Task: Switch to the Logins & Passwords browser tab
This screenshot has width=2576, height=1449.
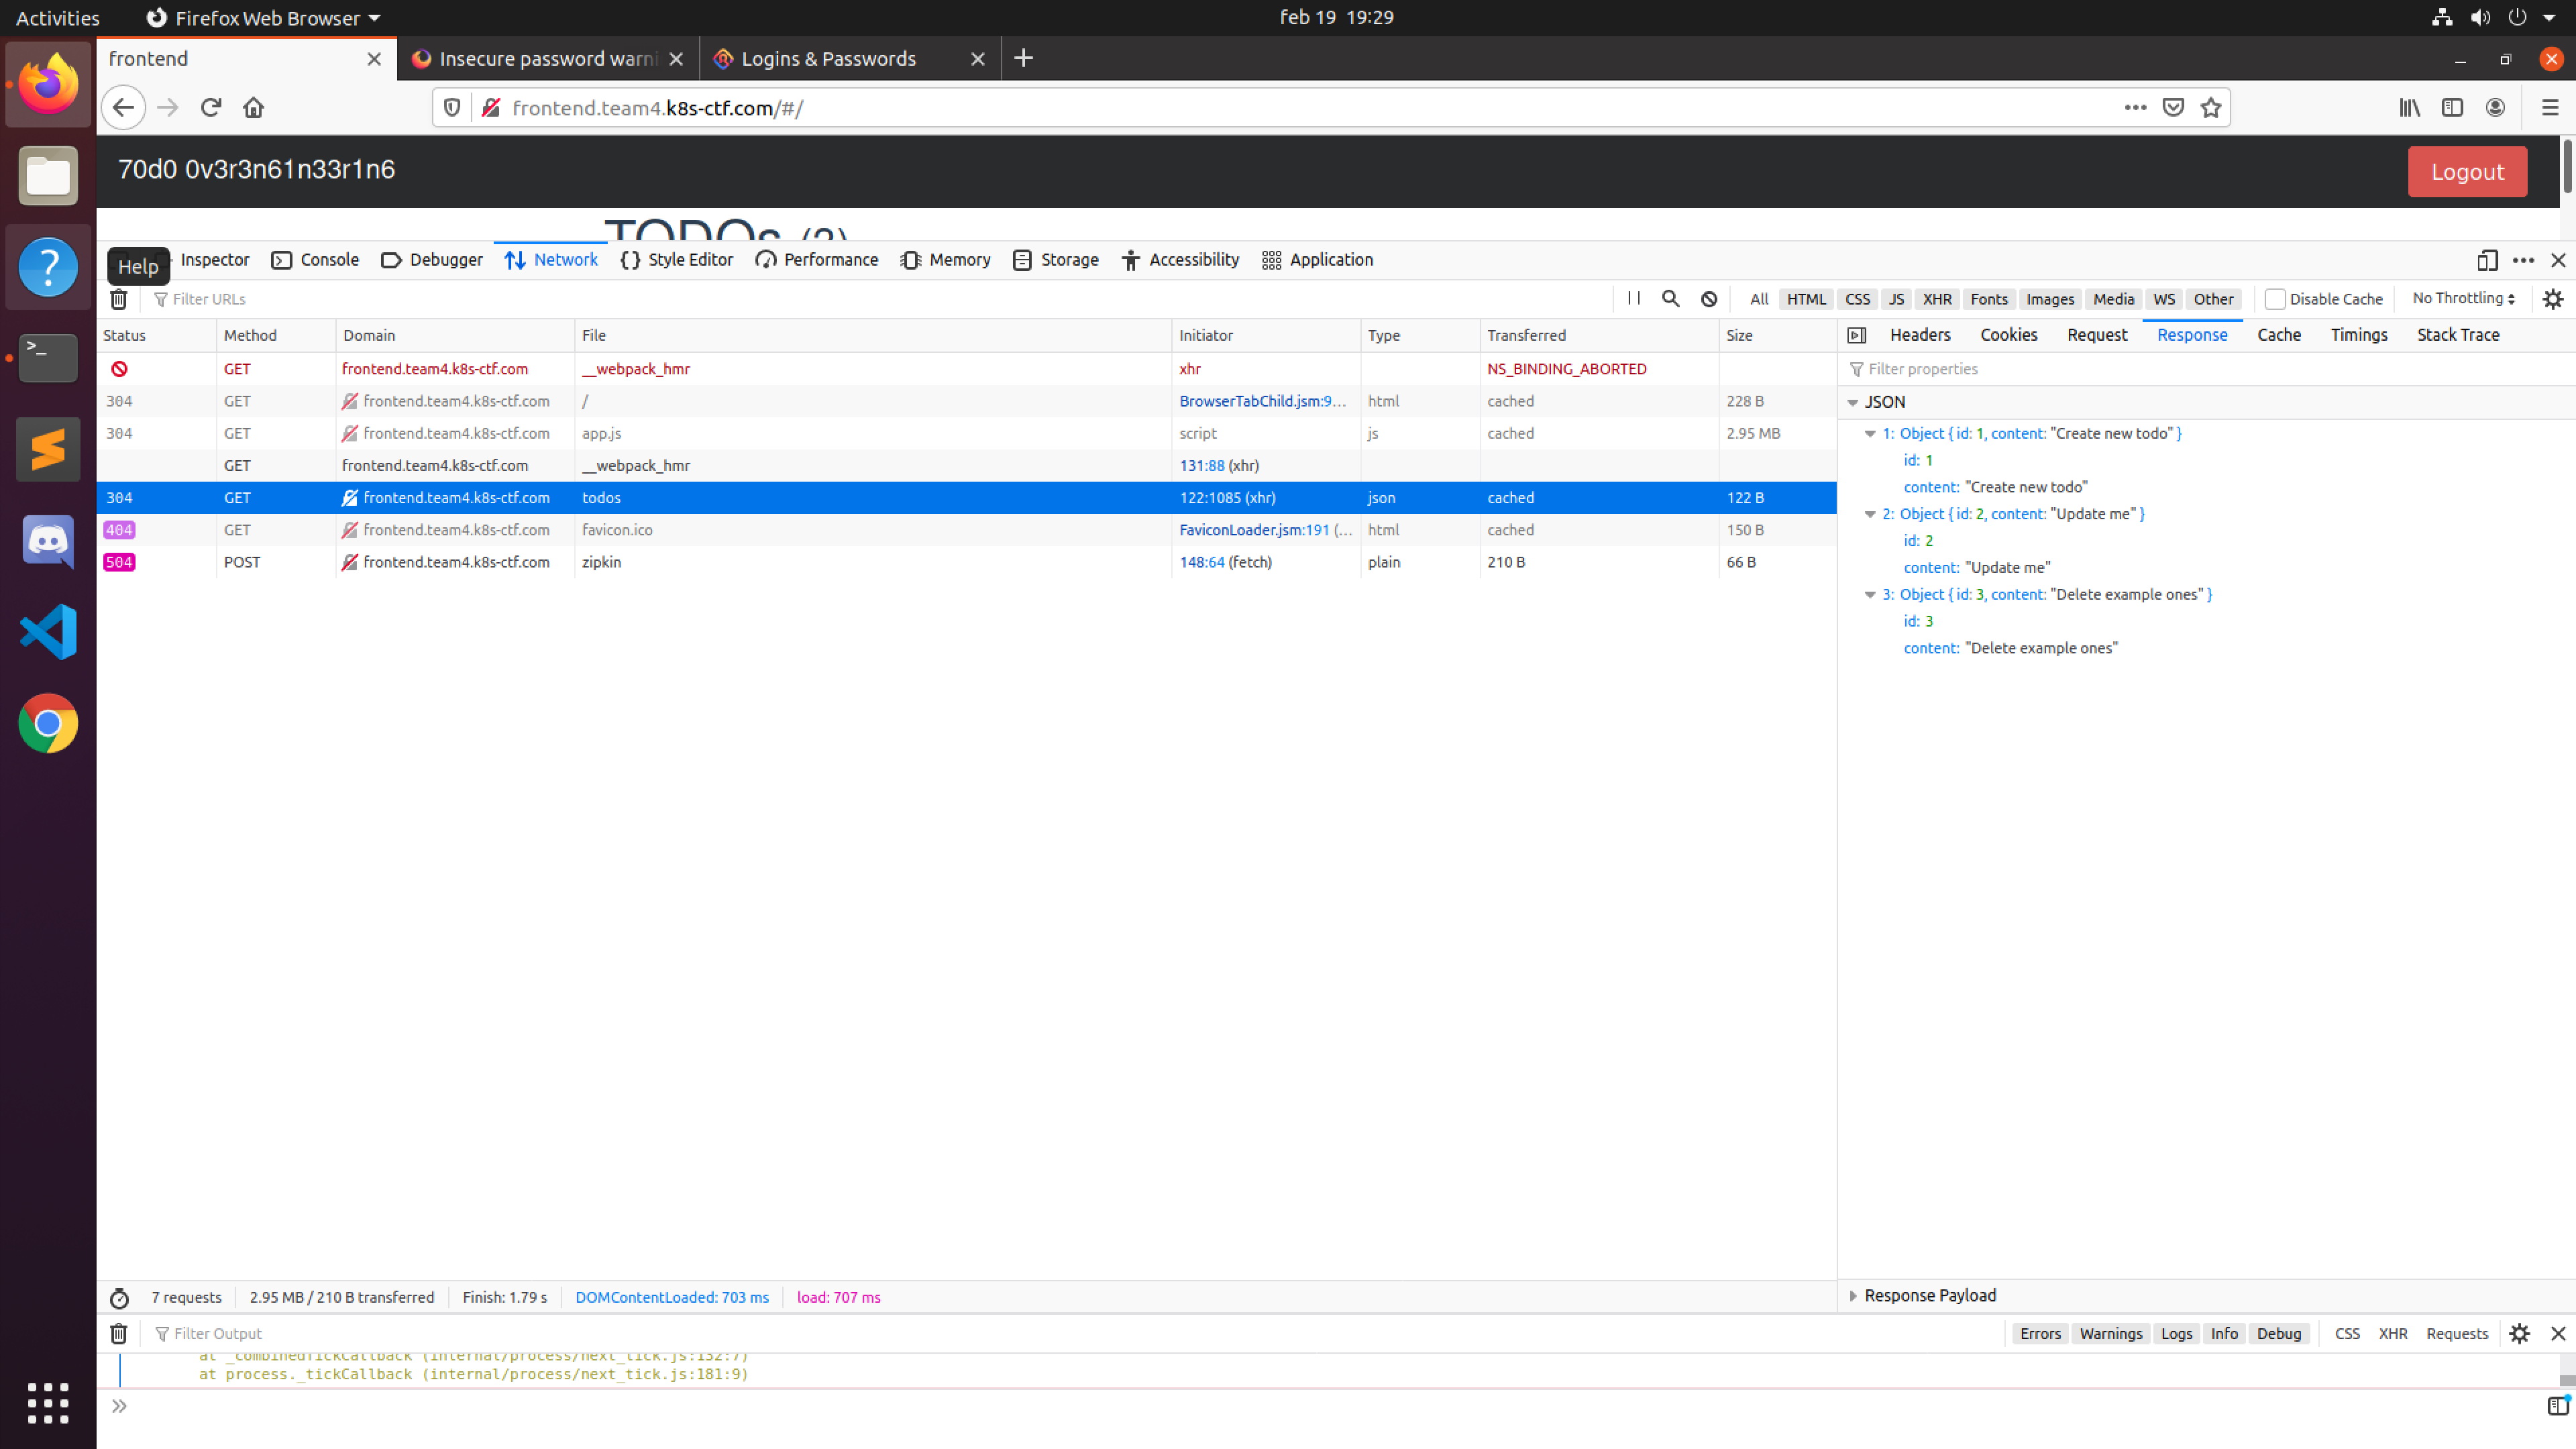Action: [830, 58]
